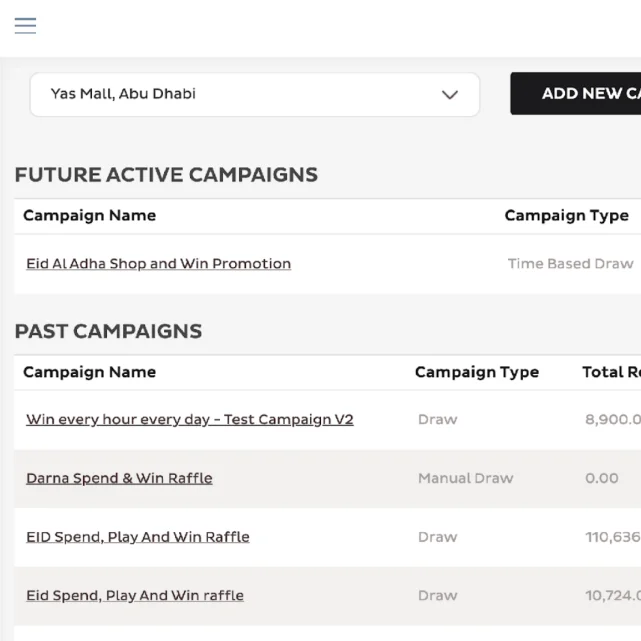The image size is (641, 641).
Task: Click Campaign Type header under Future Active Campaigns
Action: tap(566, 216)
